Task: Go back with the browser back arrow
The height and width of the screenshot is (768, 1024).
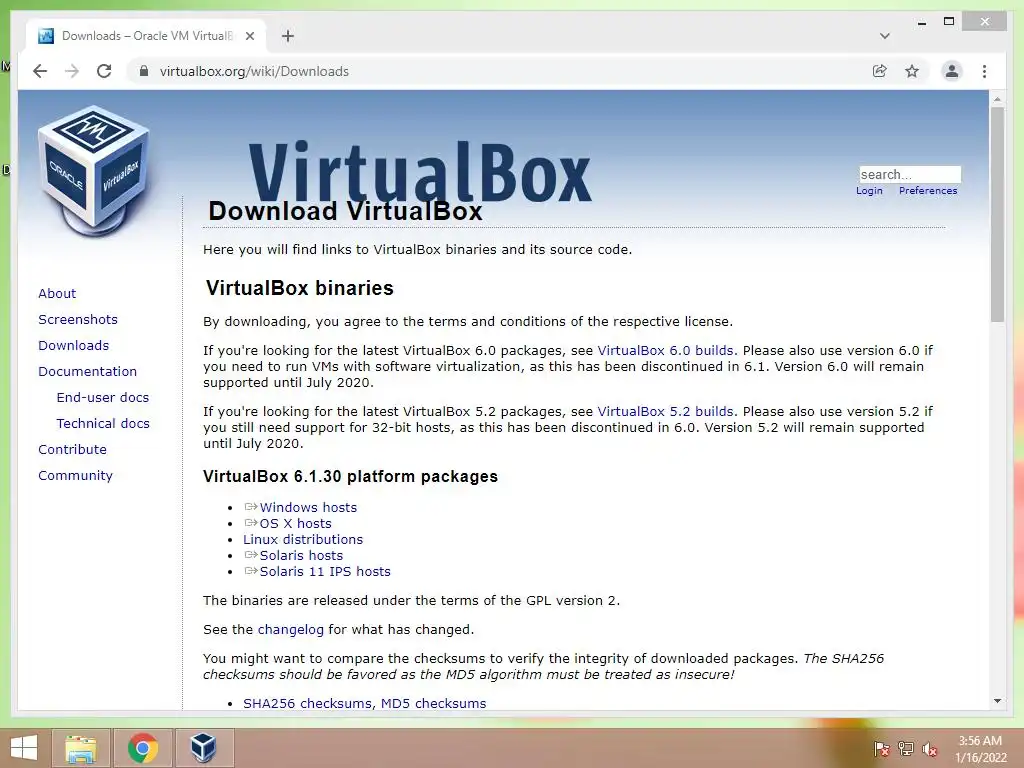Action: point(40,71)
